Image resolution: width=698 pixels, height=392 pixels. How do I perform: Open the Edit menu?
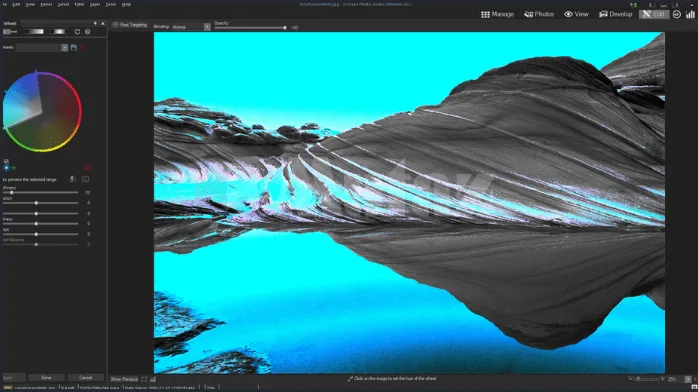[16, 4]
